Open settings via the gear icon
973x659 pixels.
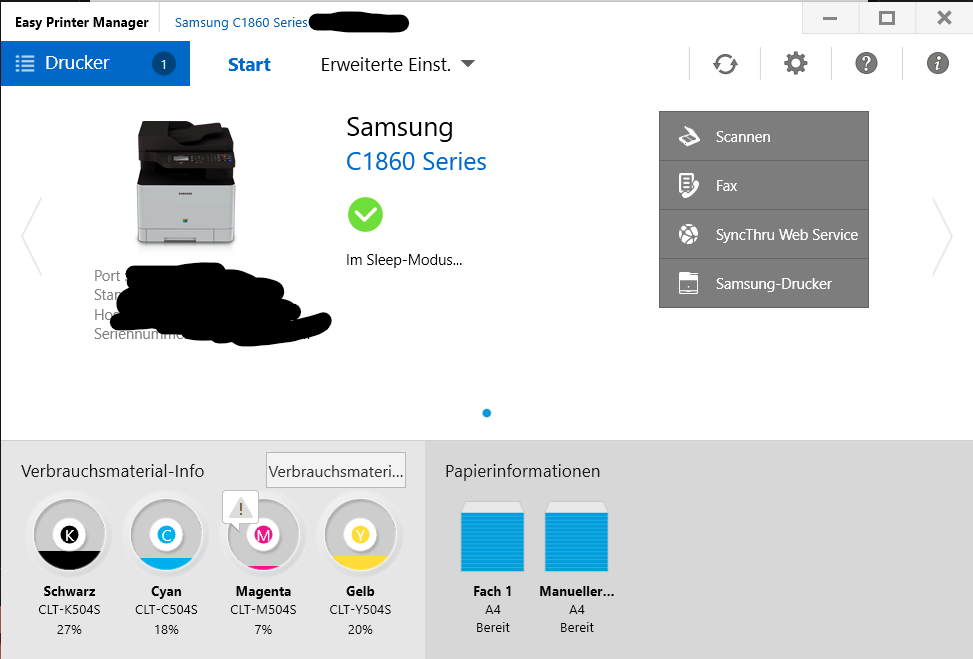pyautogui.click(x=796, y=63)
